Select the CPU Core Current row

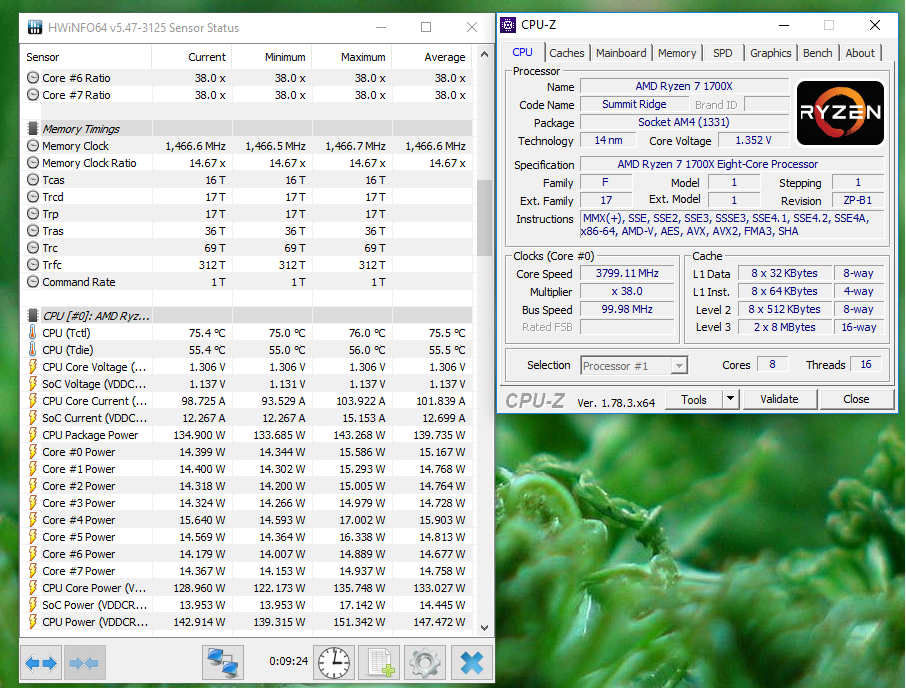coord(247,401)
